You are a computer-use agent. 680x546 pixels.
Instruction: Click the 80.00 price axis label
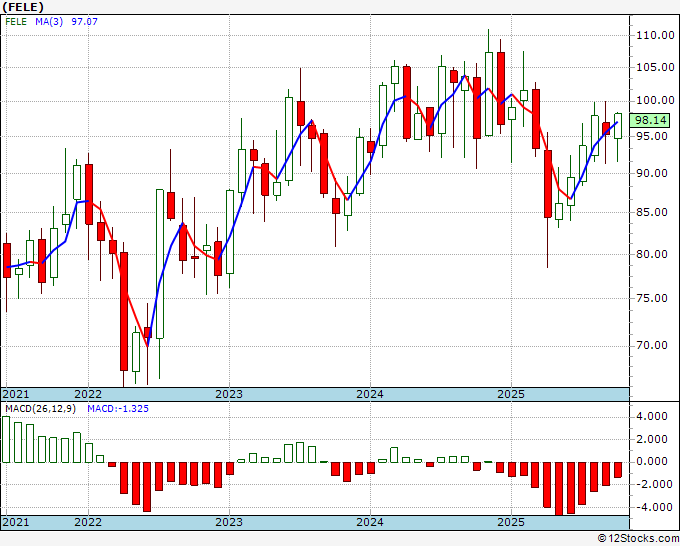point(652,254)
